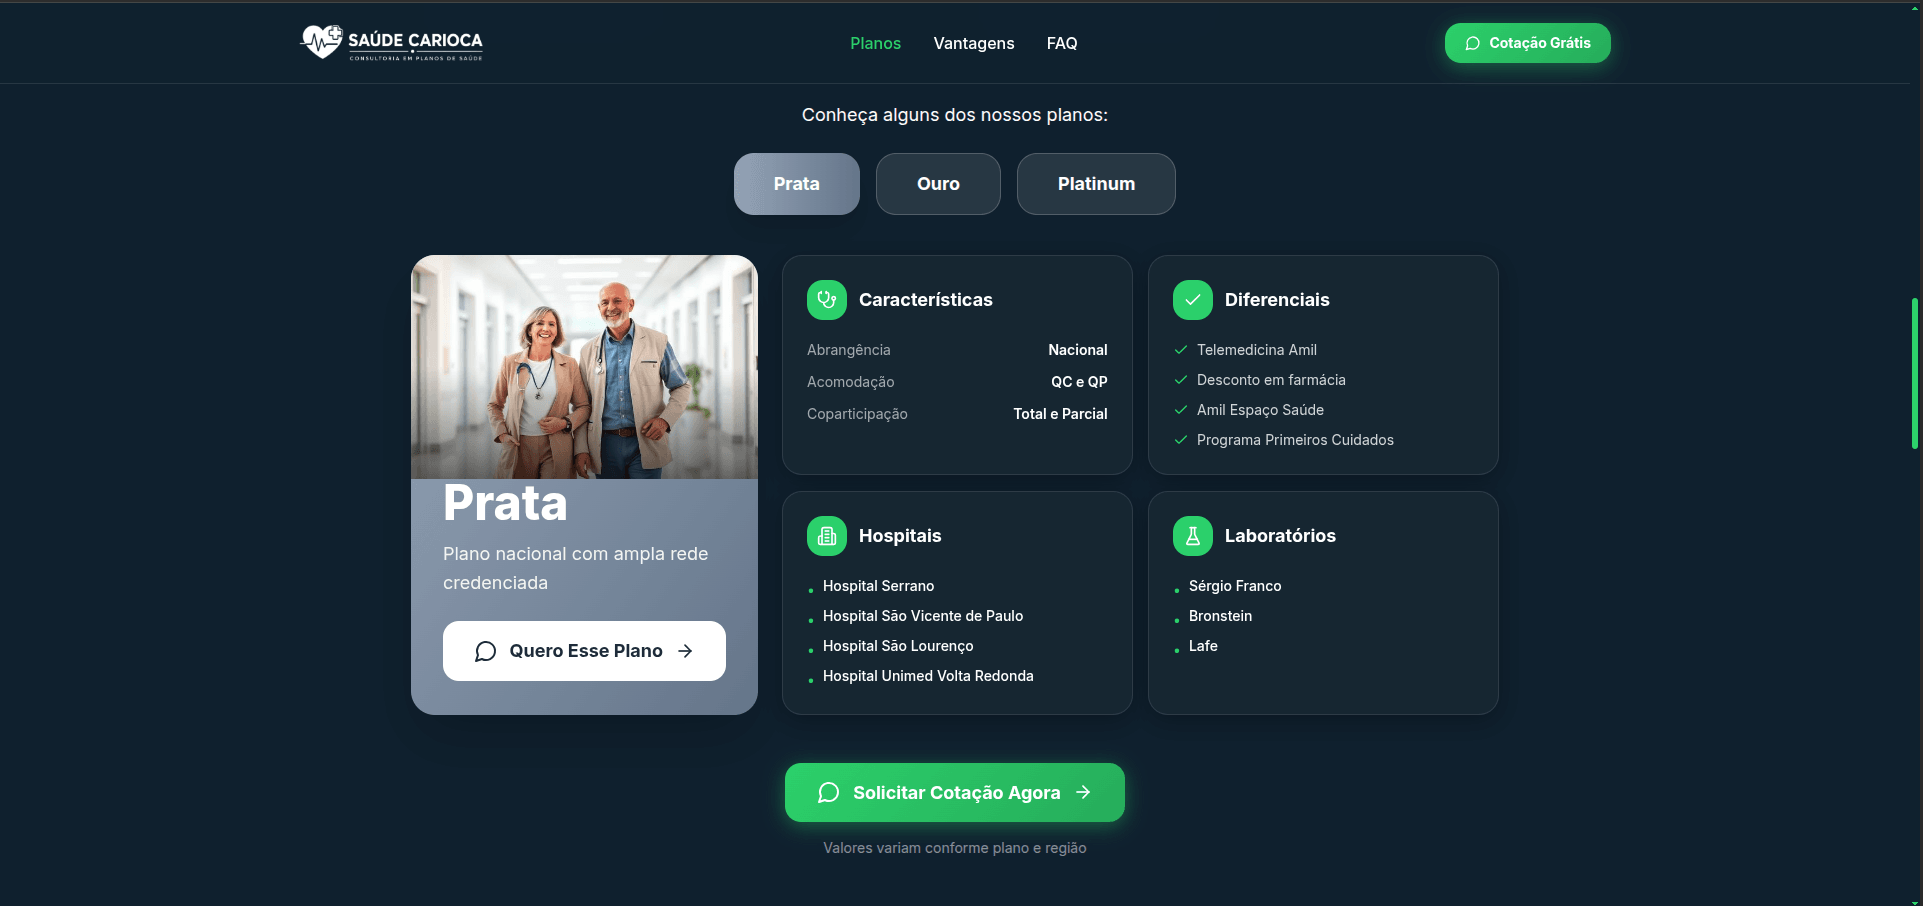The height and width of the screenshot is (906, 1923).
Task: Click the Nacional value for Abrangência
Action: (x=1078, y=350)
